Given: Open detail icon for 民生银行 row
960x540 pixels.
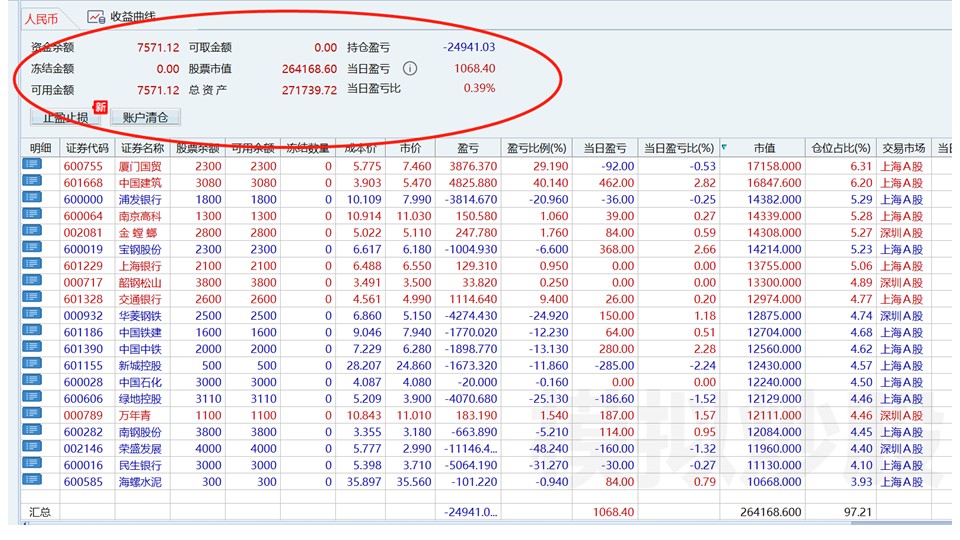Looking at the screenshot, I should point(32,463).
